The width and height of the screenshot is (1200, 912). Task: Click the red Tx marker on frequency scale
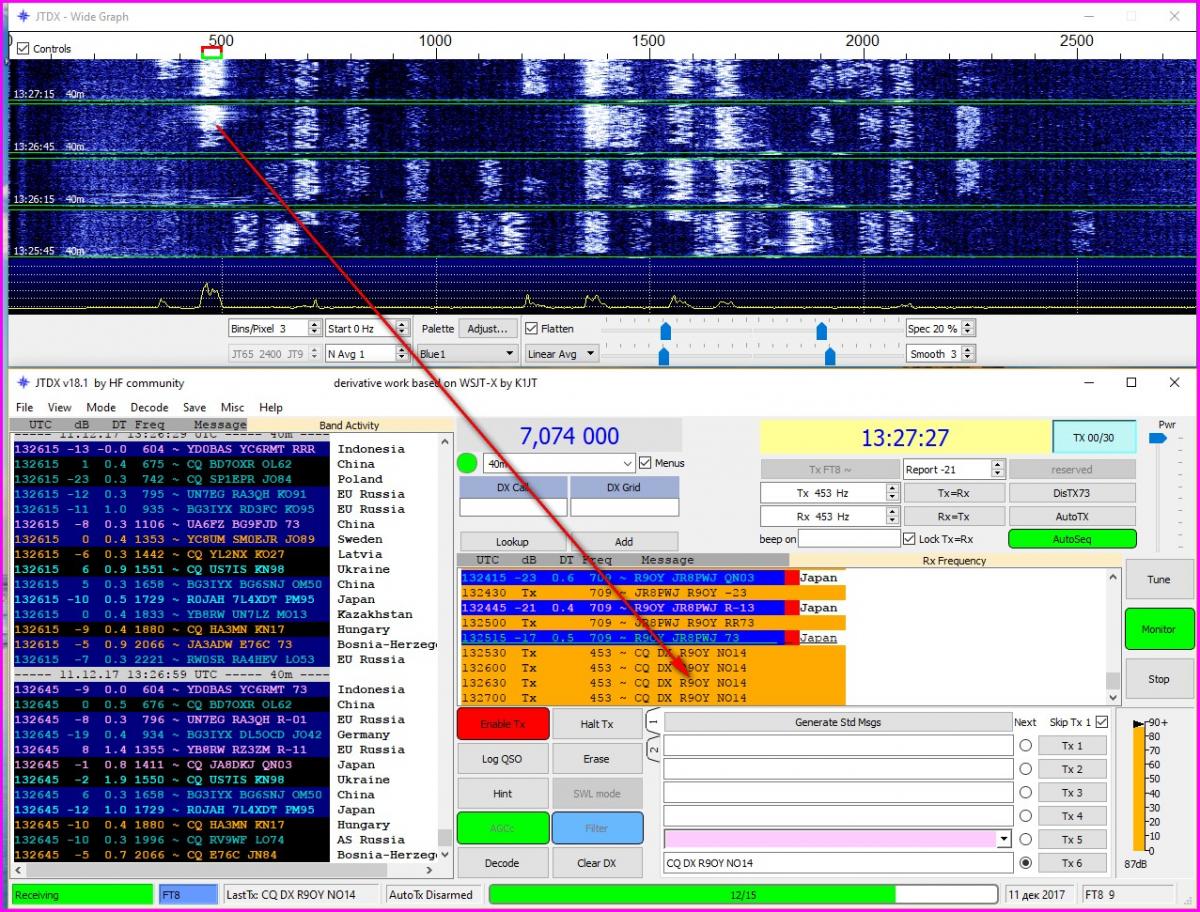tap(211, 48)
